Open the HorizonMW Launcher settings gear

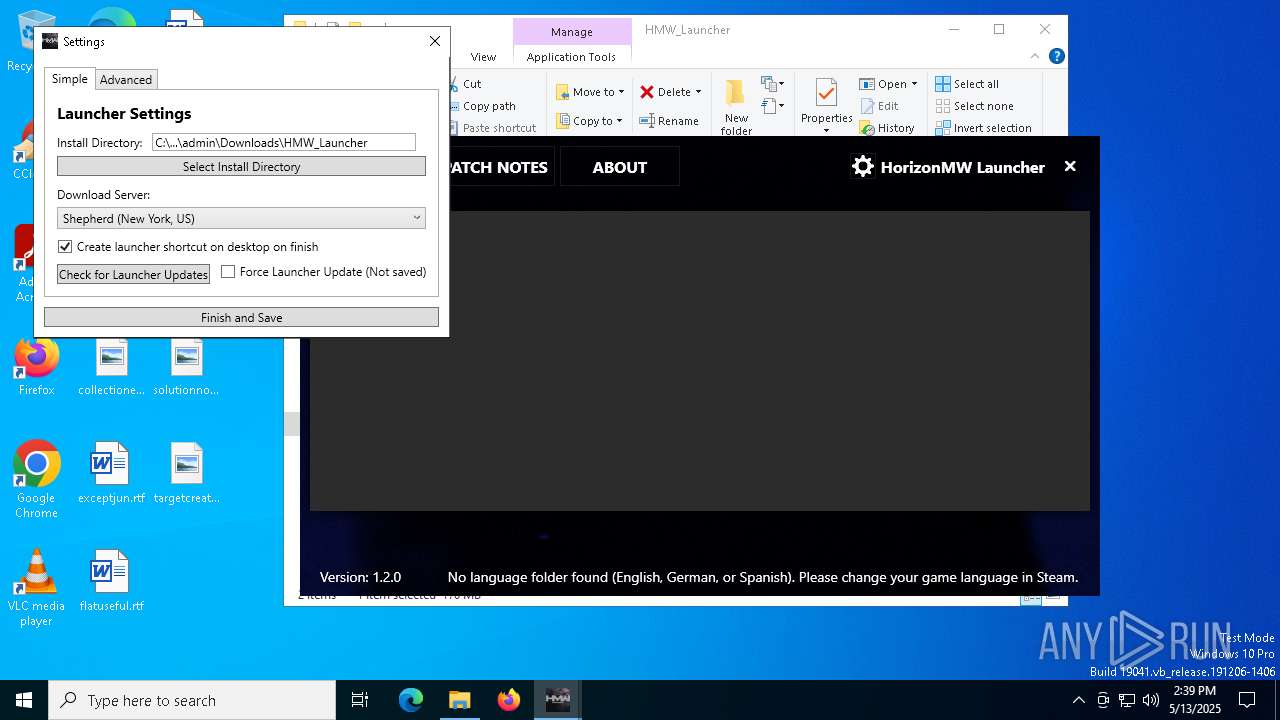(x=862, y=167)
